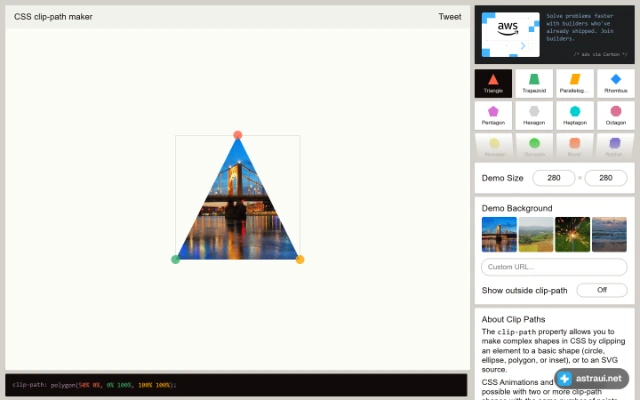Select the Trapezoid shape
Image resolution: width=640 pixels, height=400 pixels.
[534, 83]
